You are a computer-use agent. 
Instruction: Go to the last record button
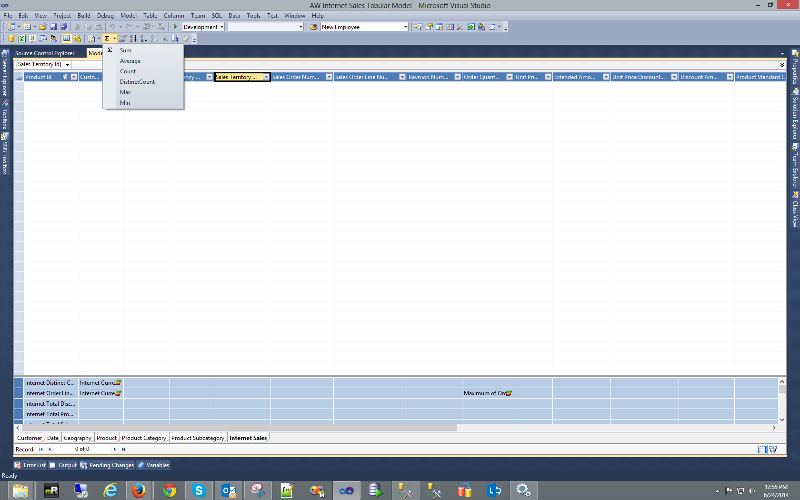tap(123, 449)
